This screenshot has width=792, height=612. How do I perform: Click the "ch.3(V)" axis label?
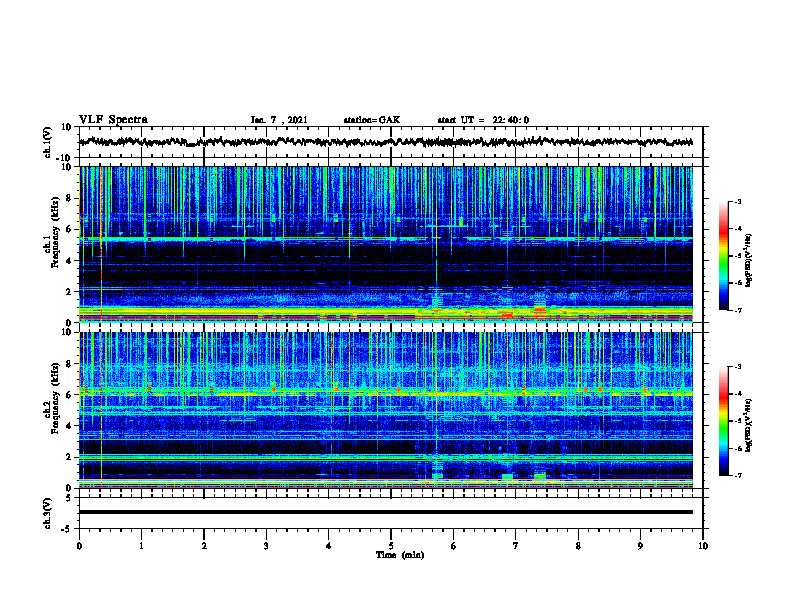coord(48,513)
